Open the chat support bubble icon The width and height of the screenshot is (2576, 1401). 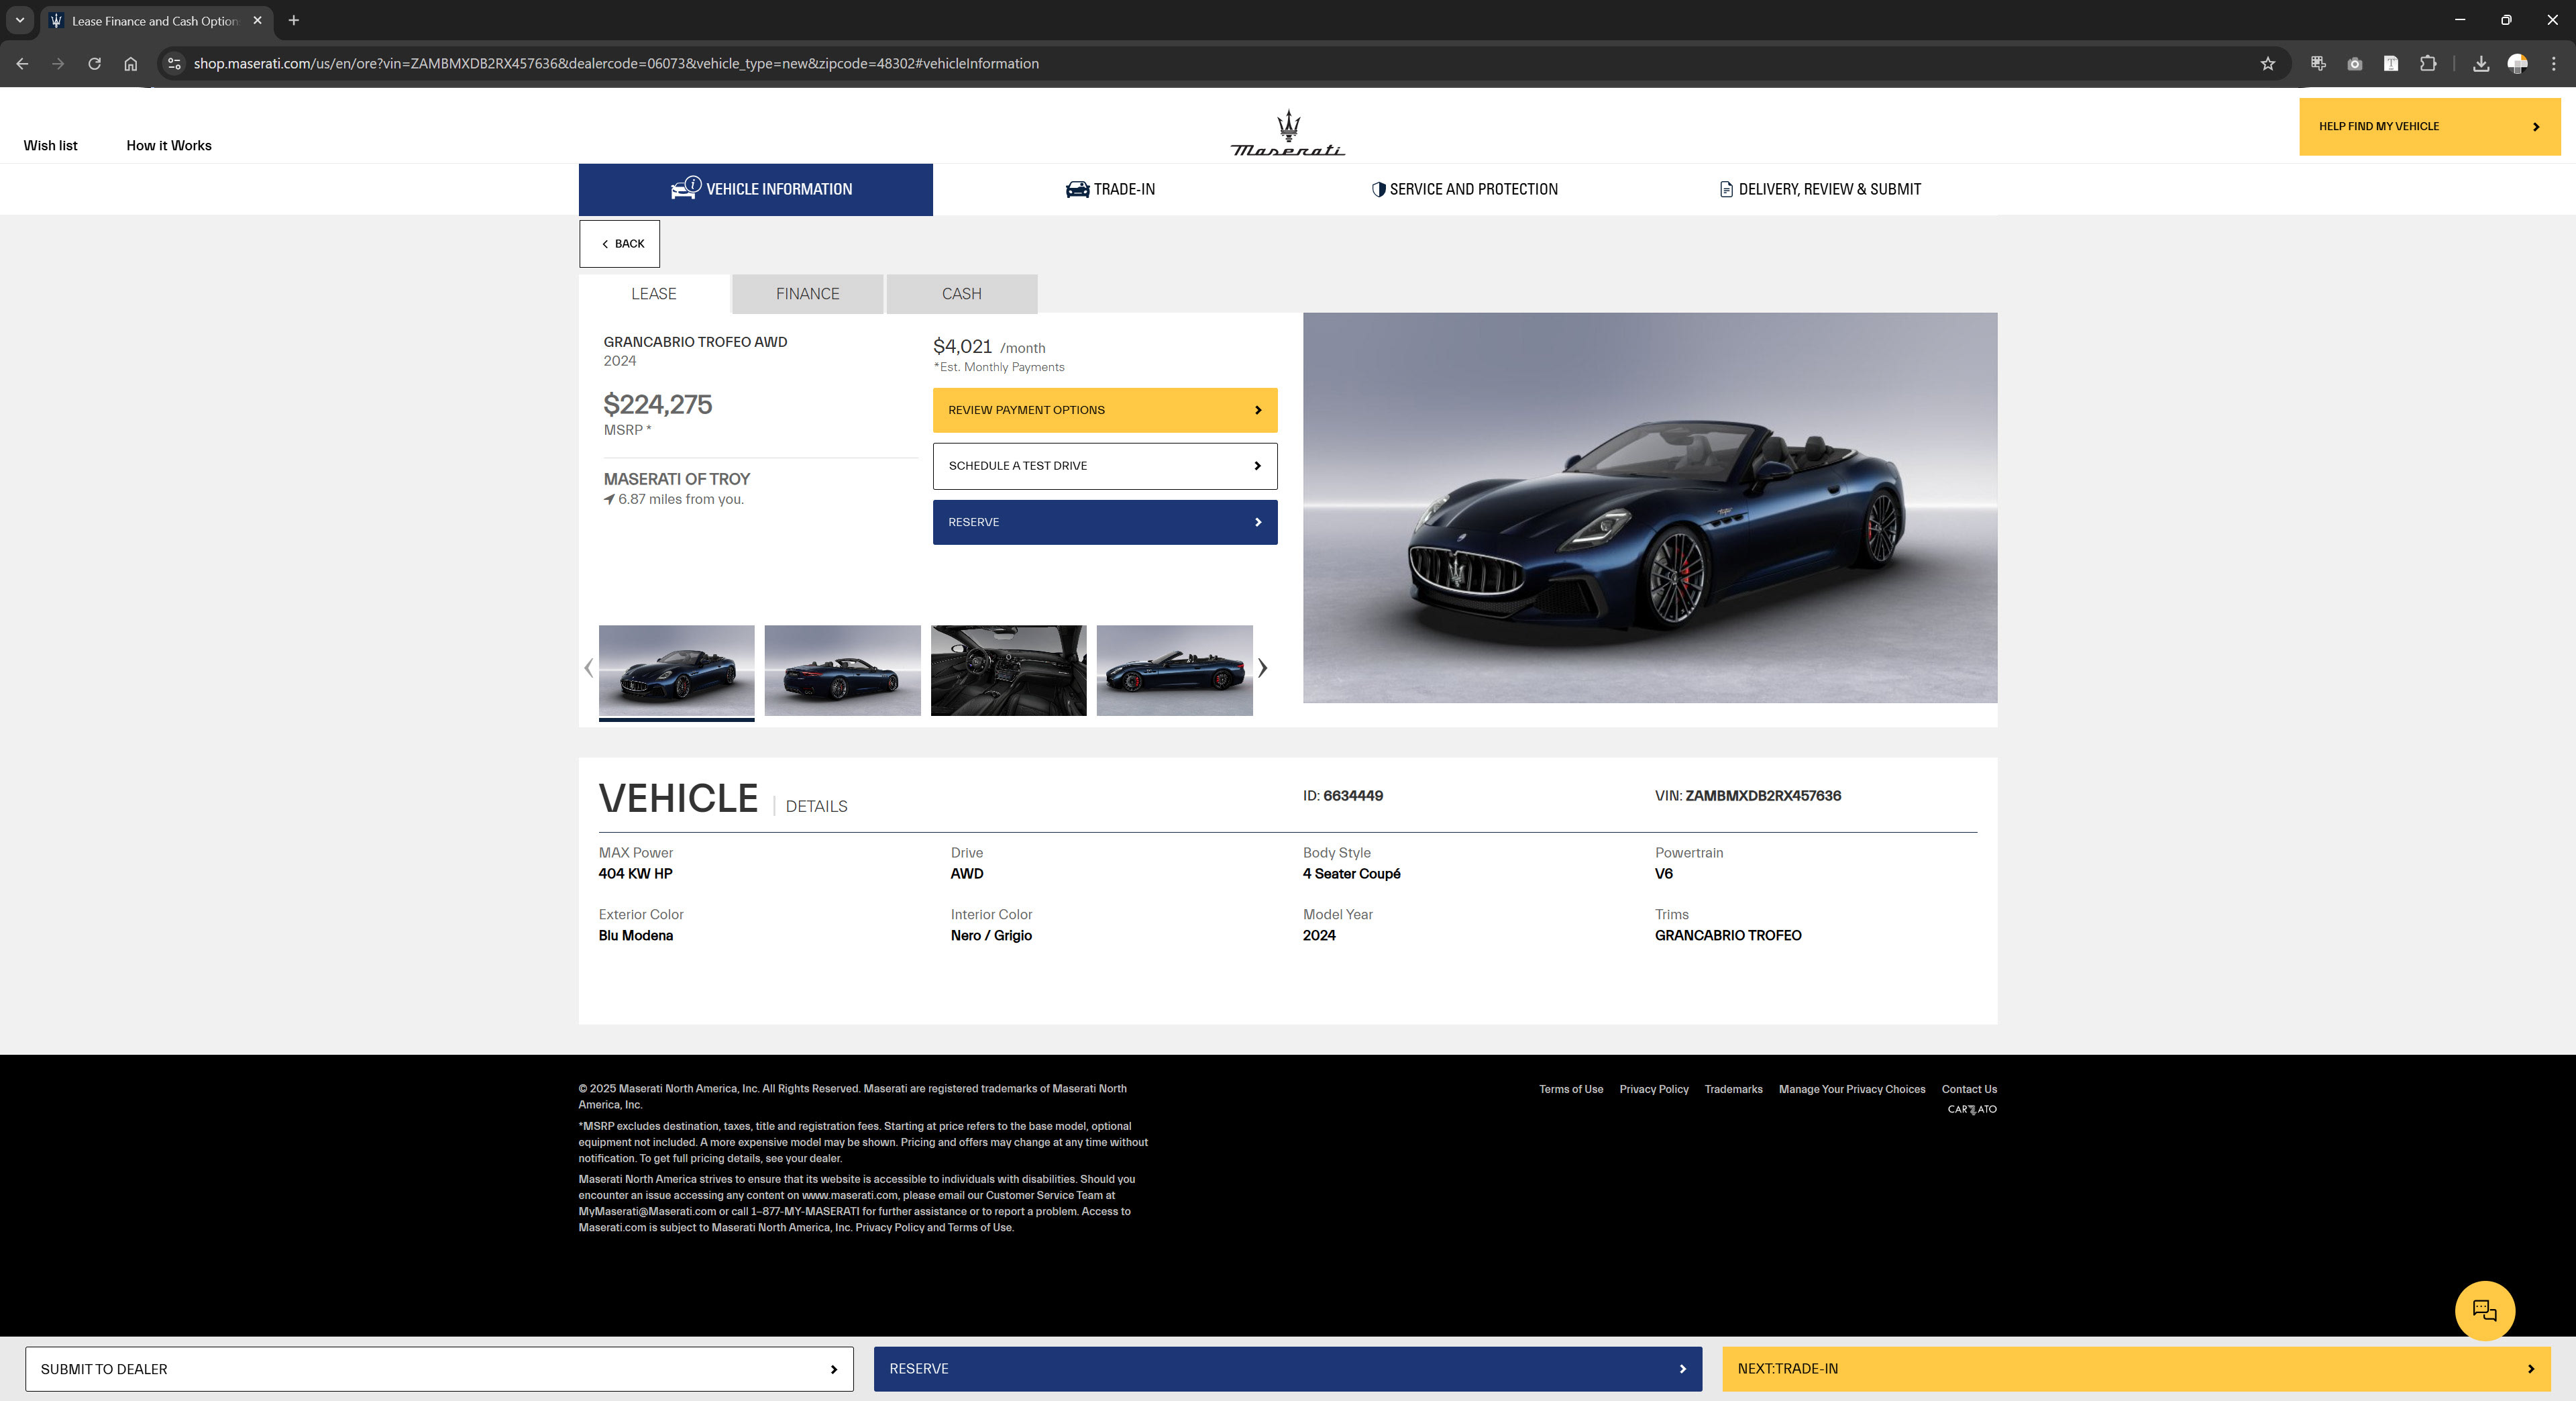(2485, 1310)
